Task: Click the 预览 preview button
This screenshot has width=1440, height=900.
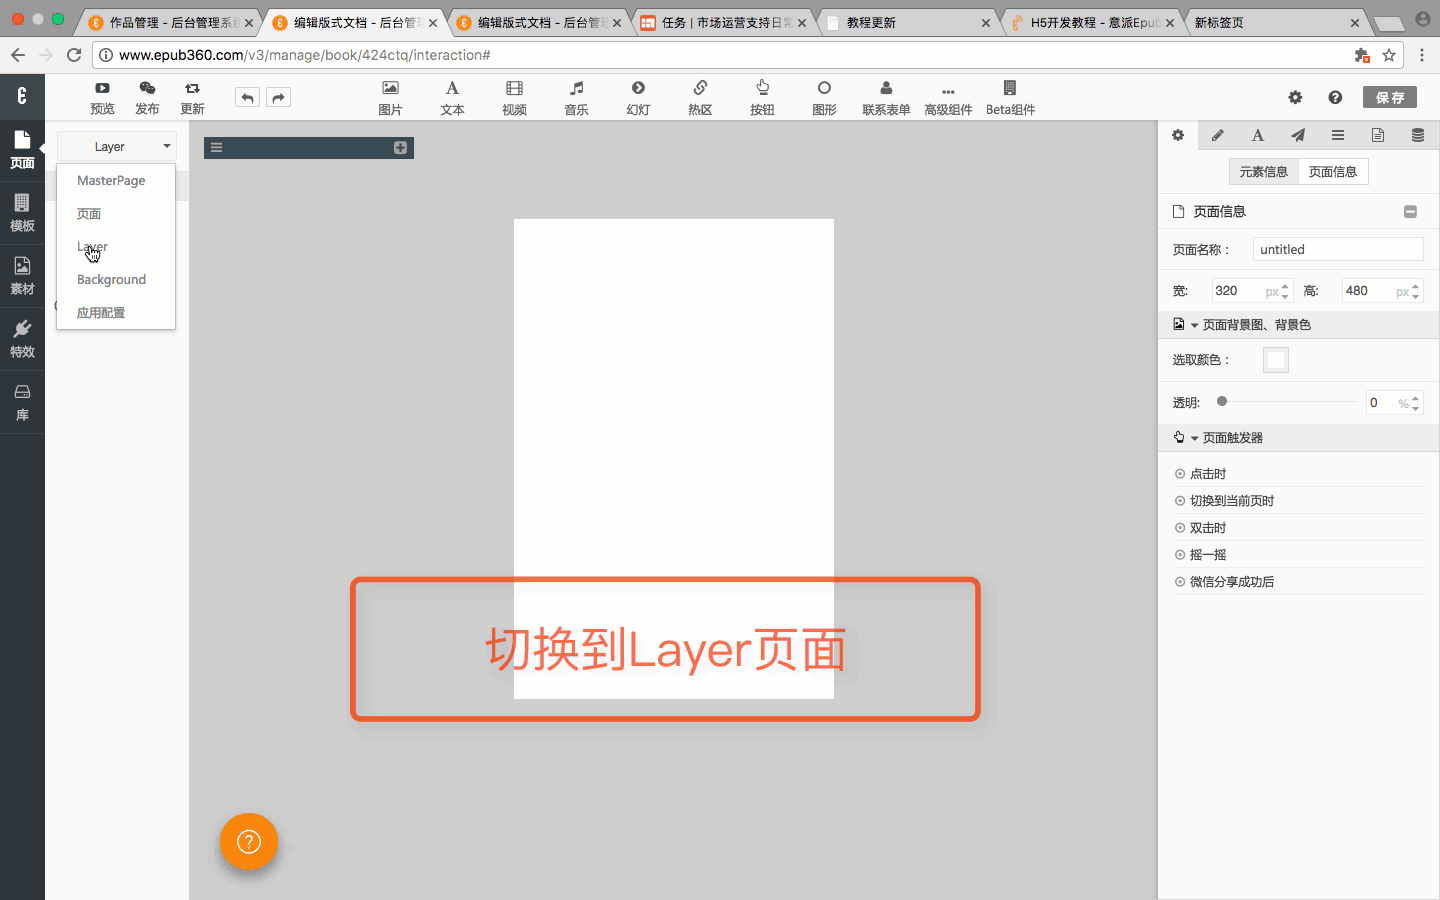Action: tap(102, 97)
